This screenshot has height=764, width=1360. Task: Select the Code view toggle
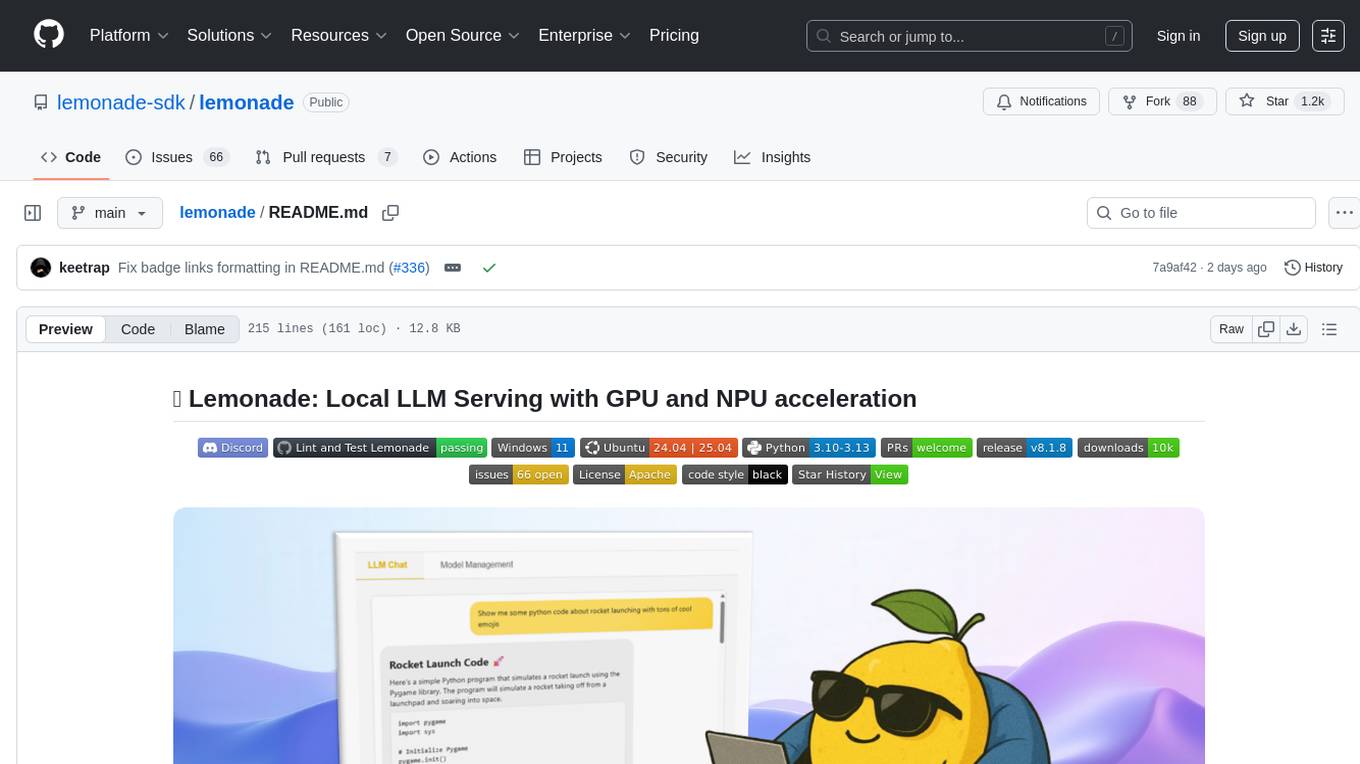pyautogui.click(x=138, y=329)
